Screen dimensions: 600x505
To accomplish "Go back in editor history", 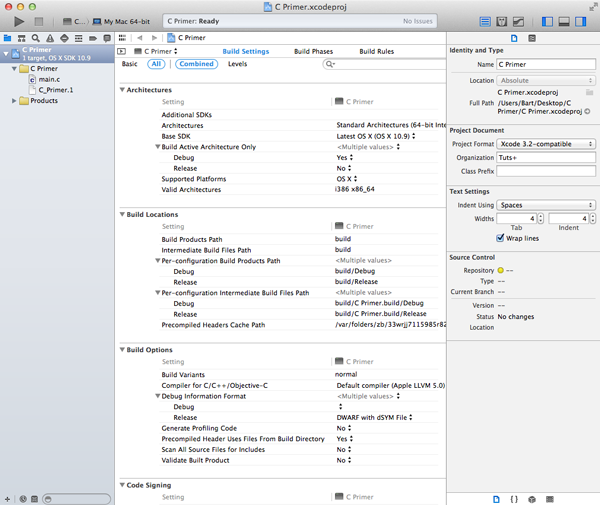I will (x=140, y=37).
